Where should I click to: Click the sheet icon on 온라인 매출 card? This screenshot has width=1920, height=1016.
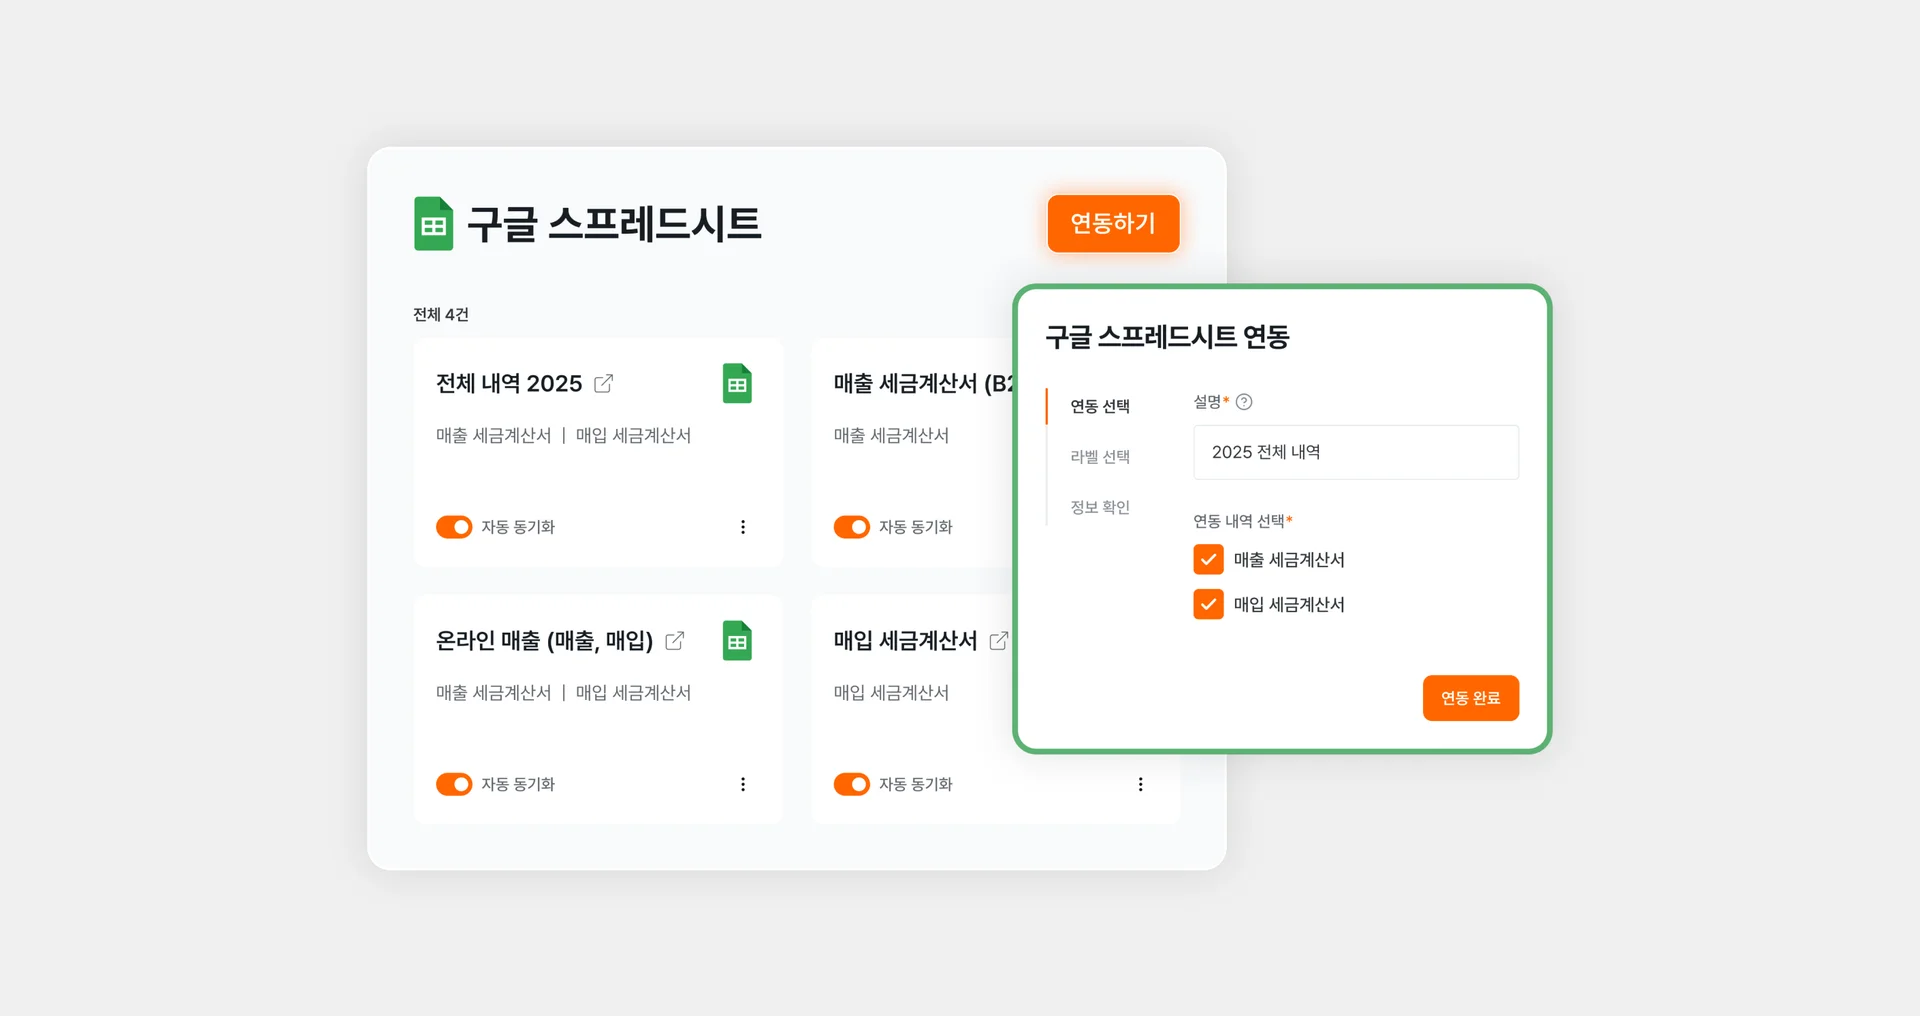click(x=737, y=641)
